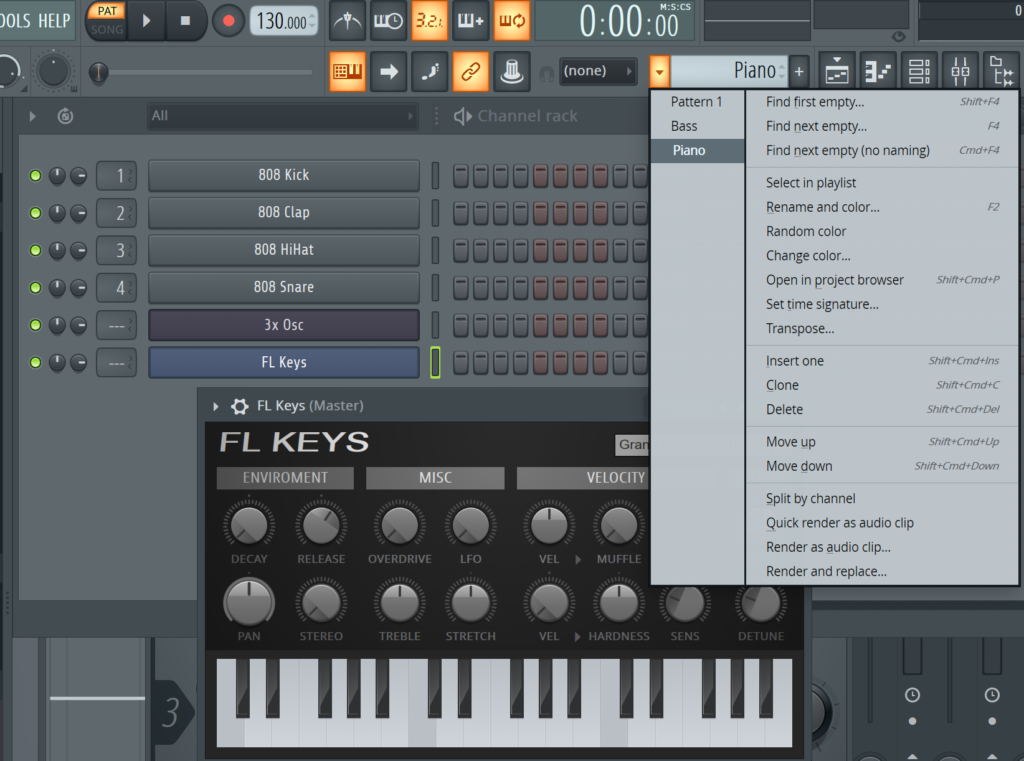Click the 808 Clap channel button
Viewport: 1024px width, 761px height.
[x=283, y=213]
